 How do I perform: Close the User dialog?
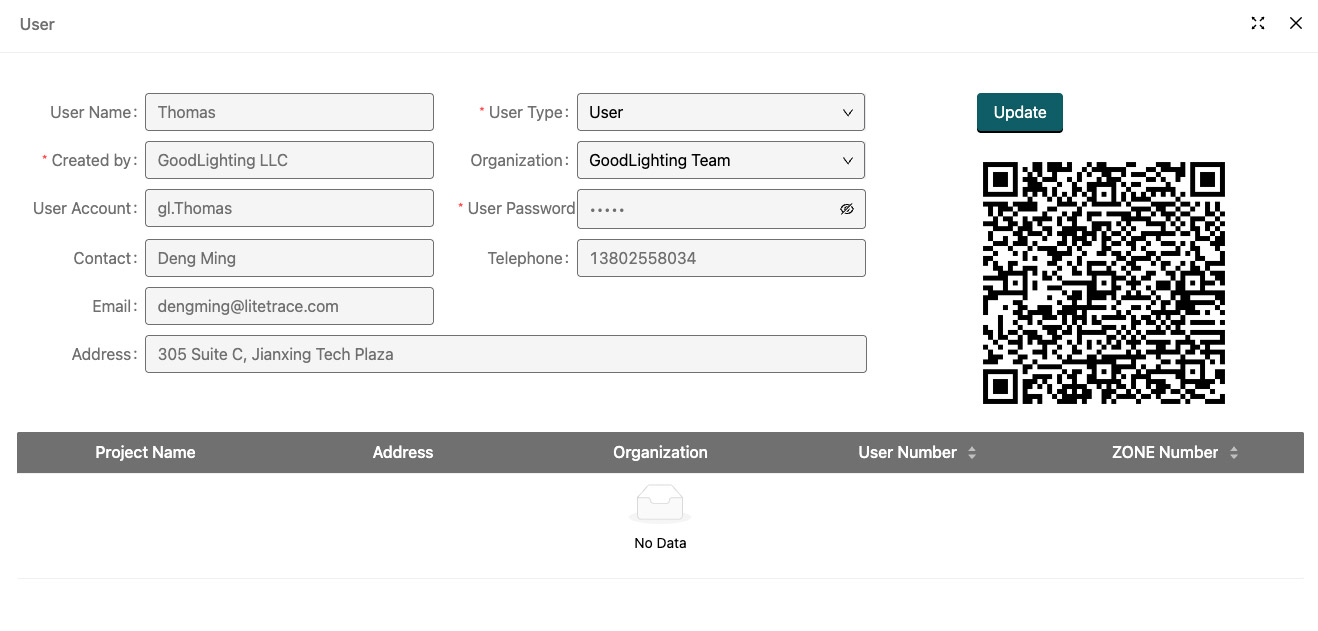point(1296,23)
